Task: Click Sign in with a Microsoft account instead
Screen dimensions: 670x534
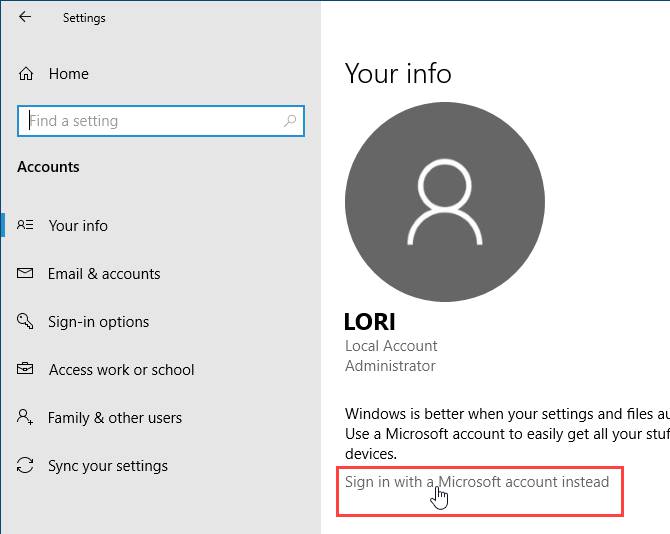Action: point(476,482)
